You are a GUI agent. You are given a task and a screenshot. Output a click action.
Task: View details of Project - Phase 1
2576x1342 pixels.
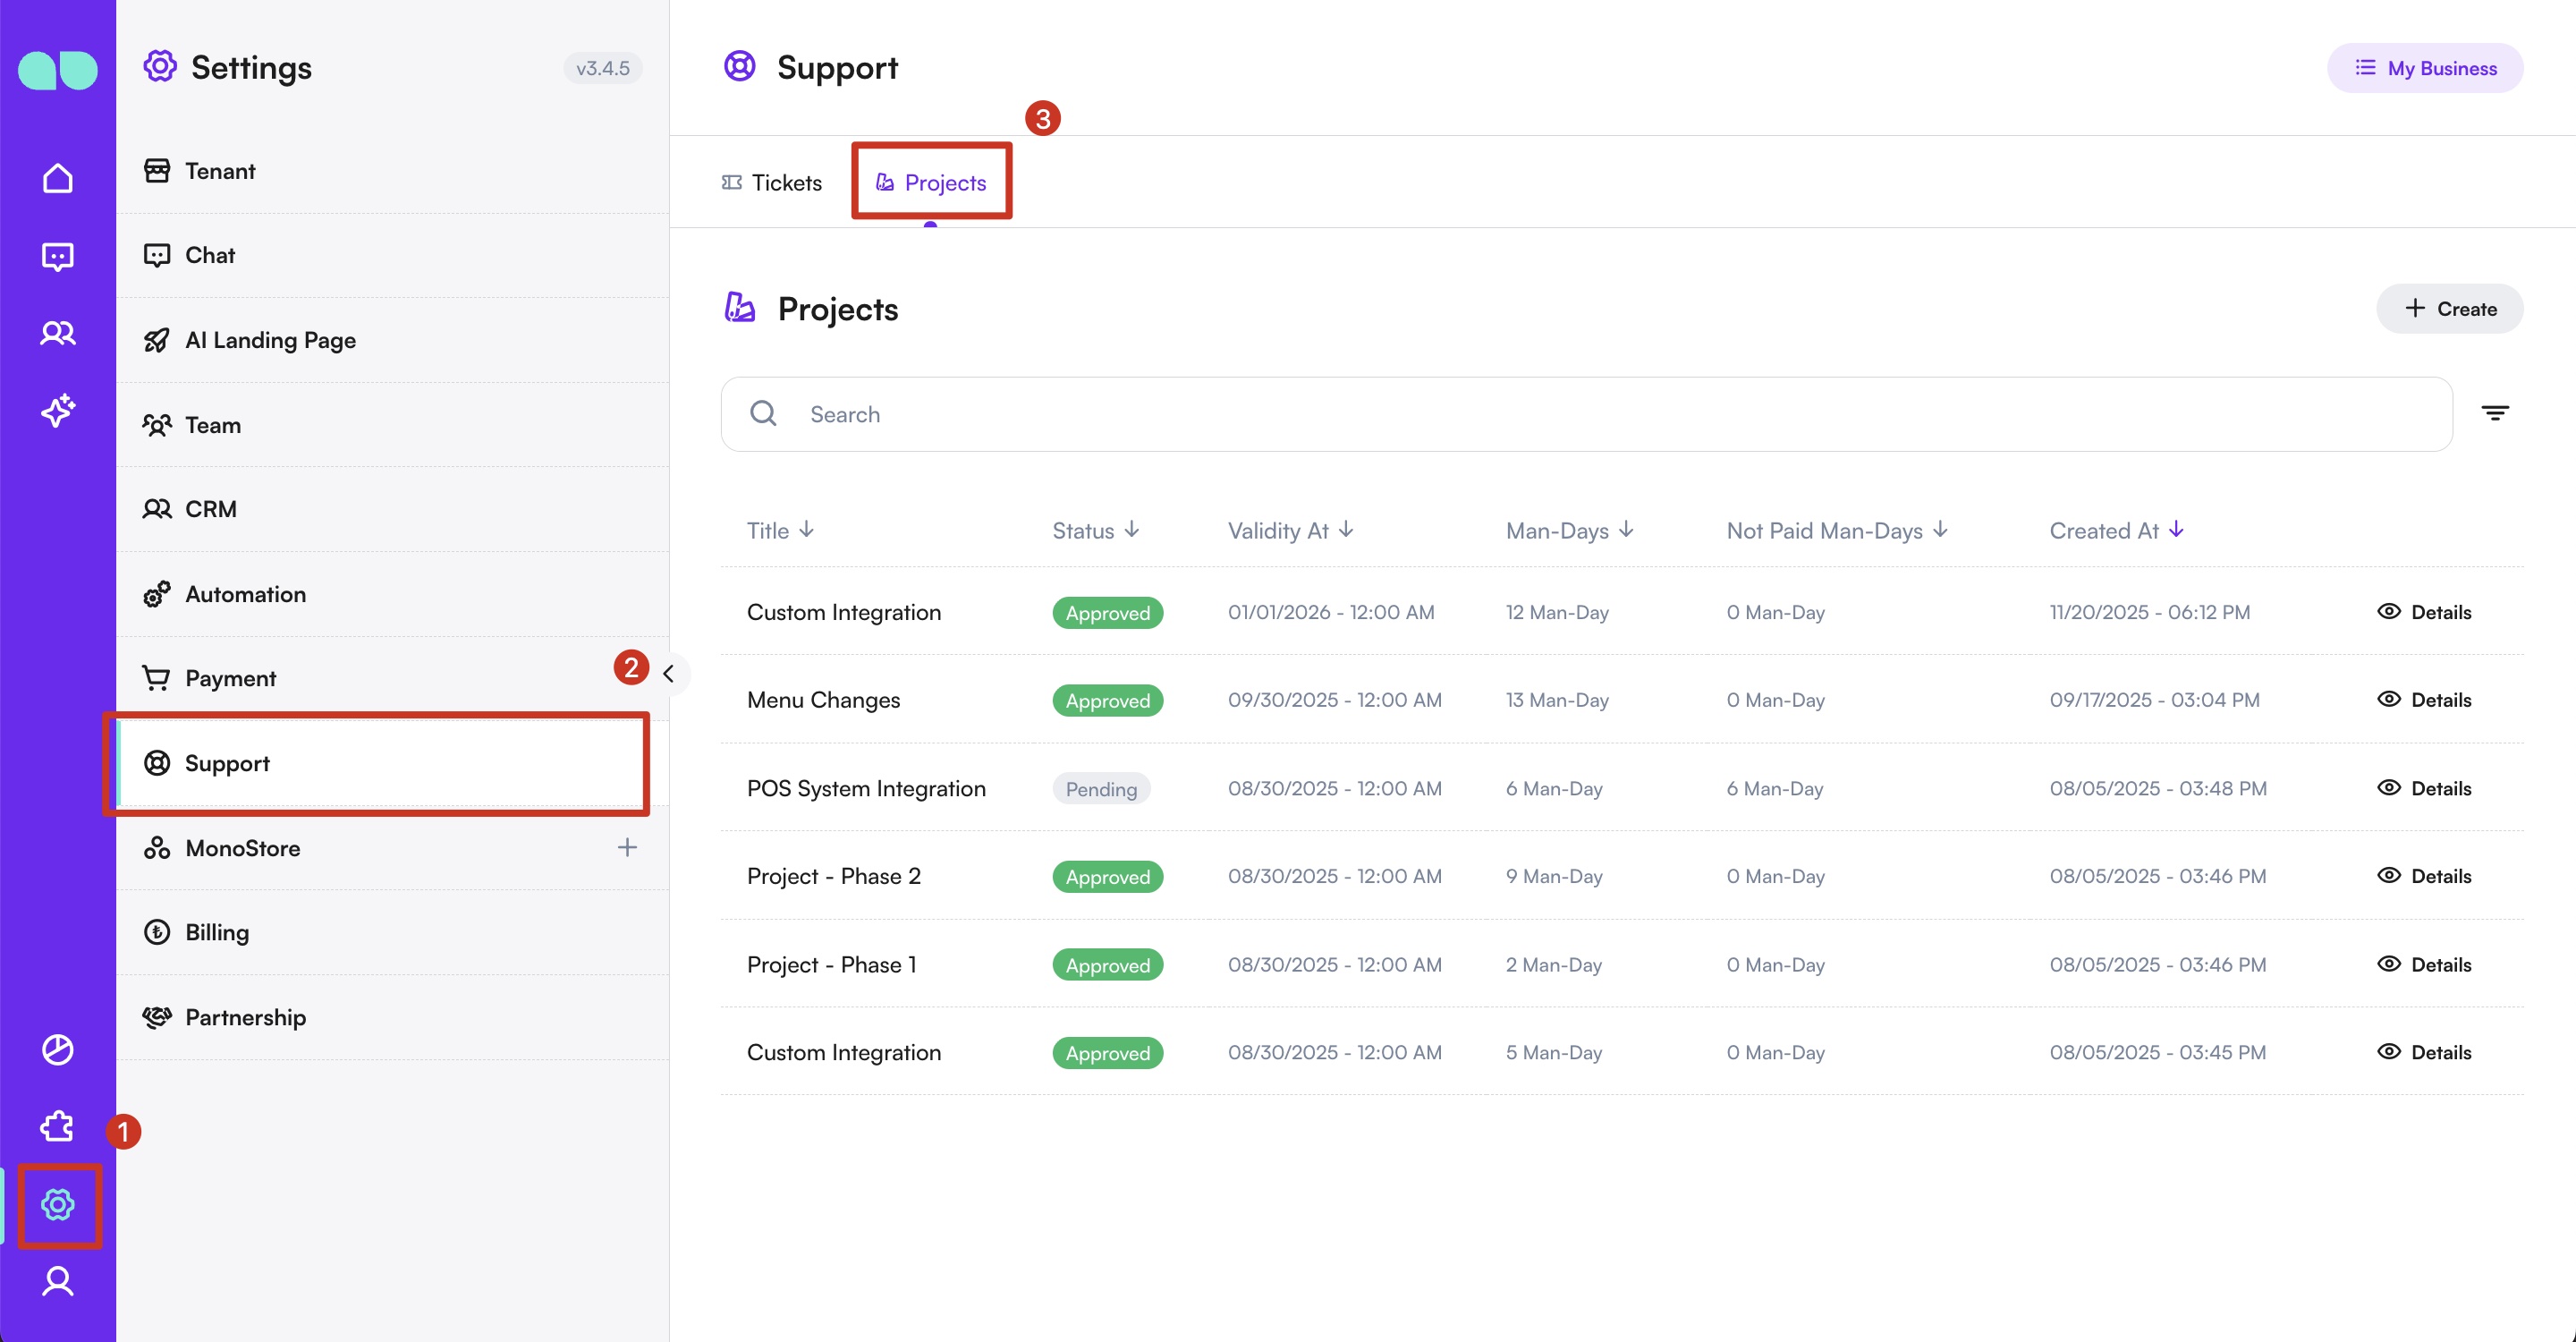[x=2424, y=964]
